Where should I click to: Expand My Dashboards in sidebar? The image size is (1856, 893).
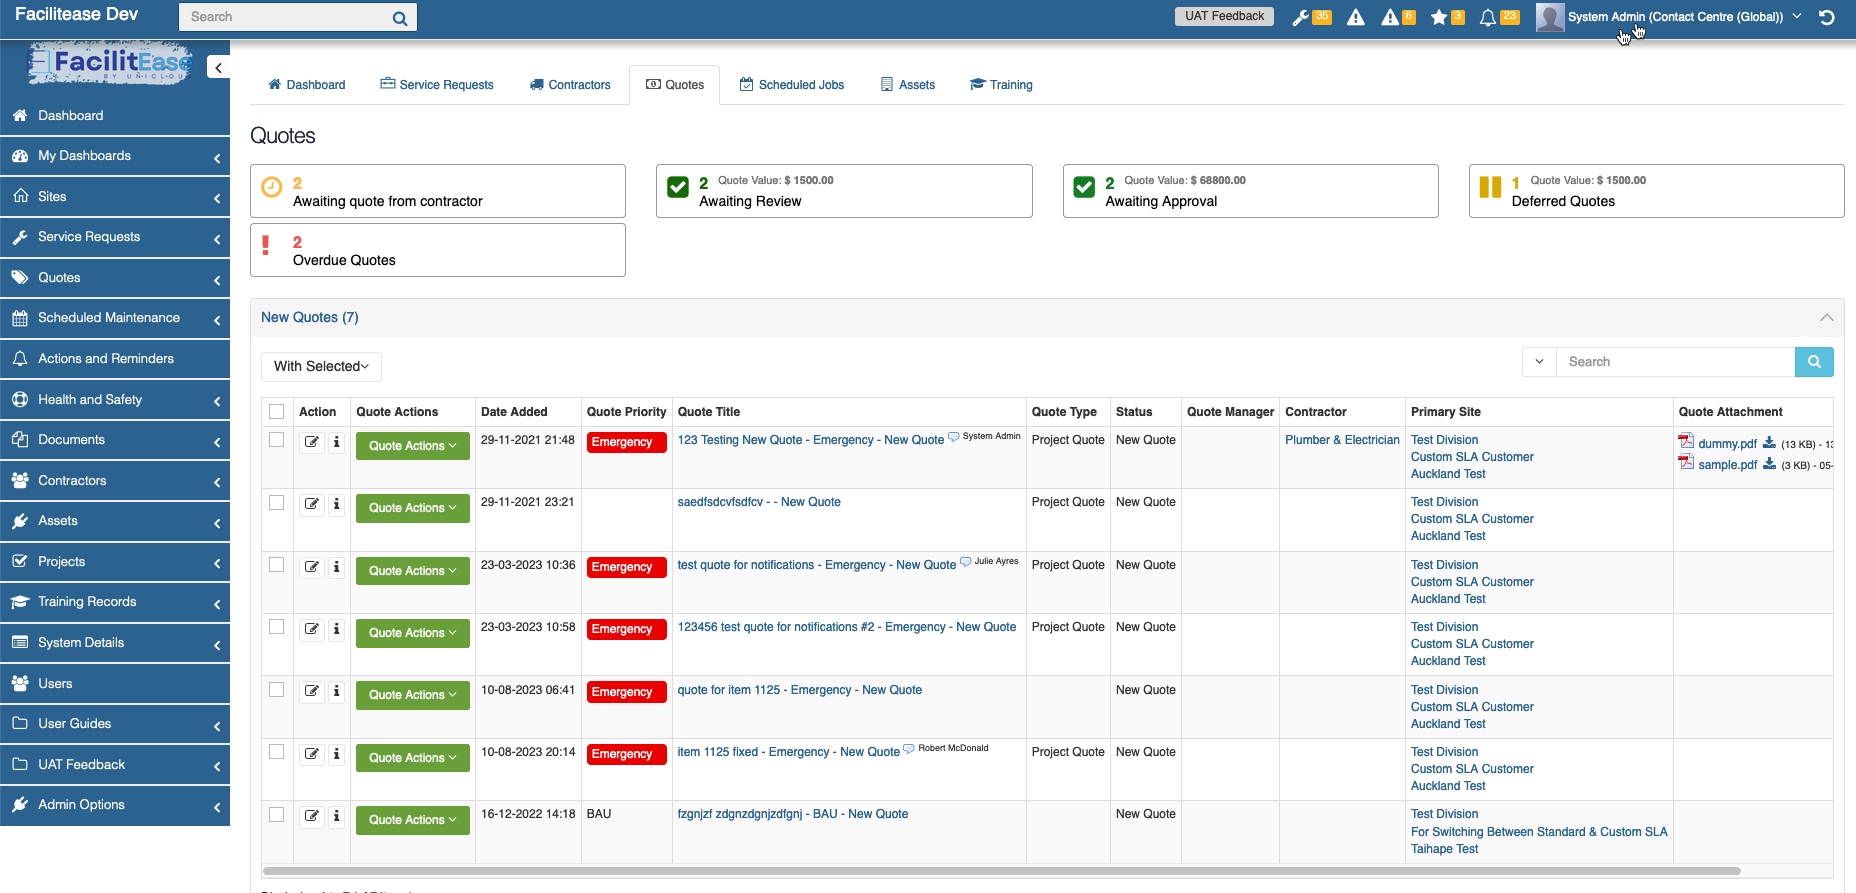point(115,156)
